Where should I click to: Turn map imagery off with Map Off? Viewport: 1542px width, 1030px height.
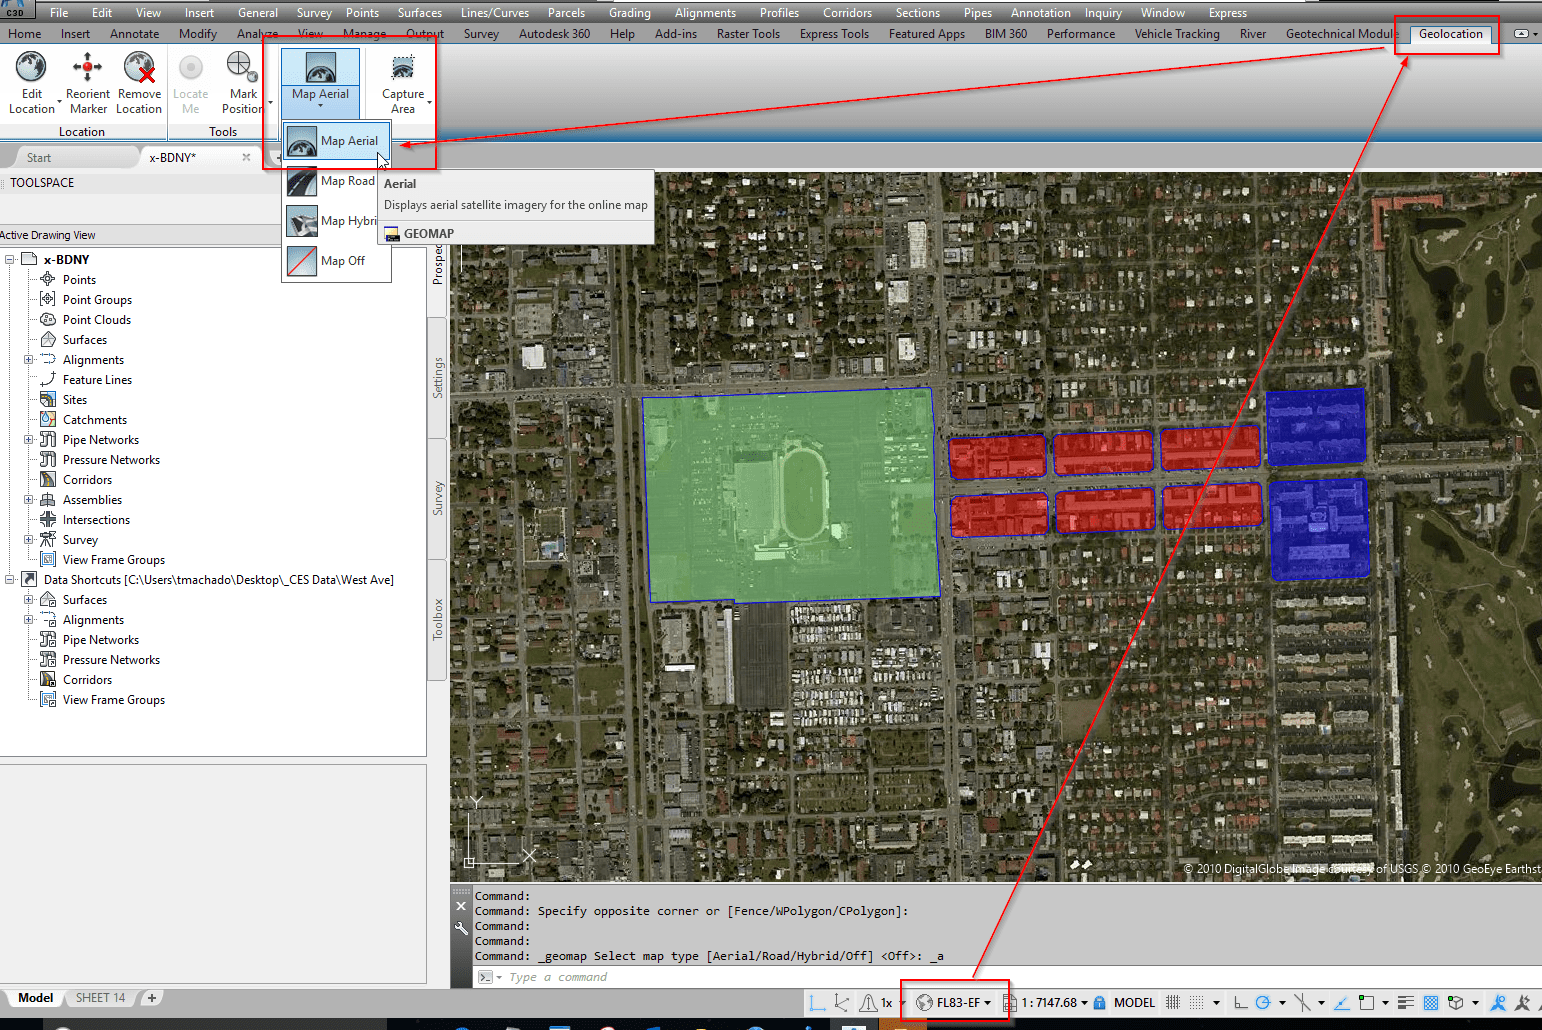(335, 260)
